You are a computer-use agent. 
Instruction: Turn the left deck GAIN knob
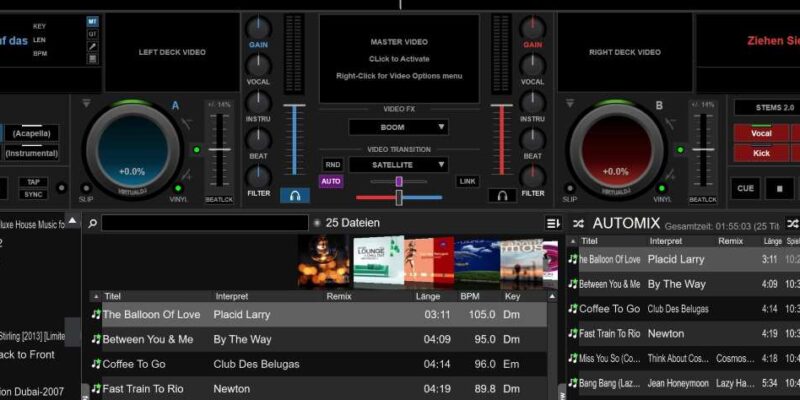(x=259, y=27)
